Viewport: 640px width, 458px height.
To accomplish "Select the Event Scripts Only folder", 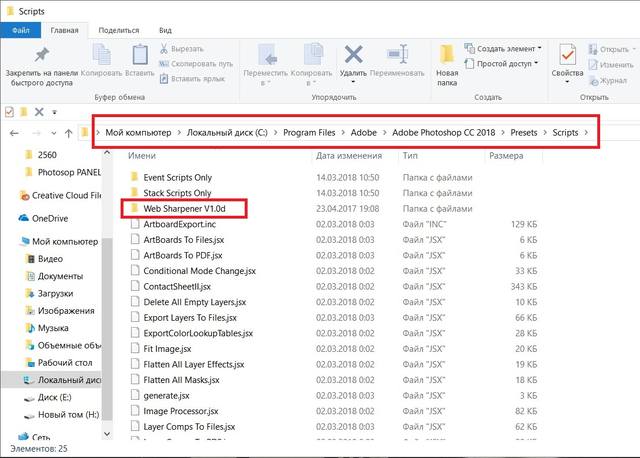I will (178, 178).
